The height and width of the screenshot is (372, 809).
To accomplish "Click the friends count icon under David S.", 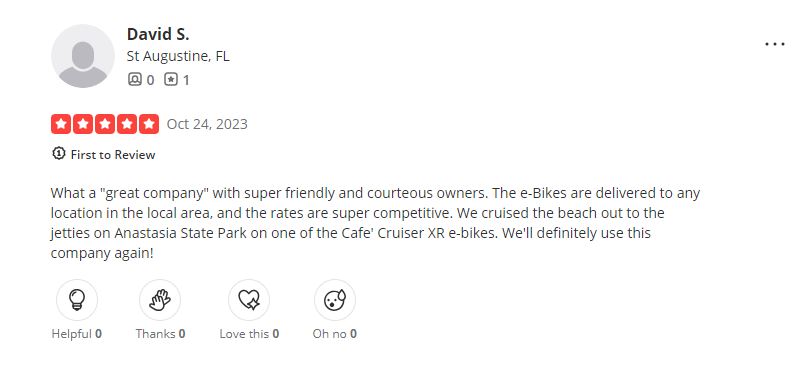I will coord(135,79).
